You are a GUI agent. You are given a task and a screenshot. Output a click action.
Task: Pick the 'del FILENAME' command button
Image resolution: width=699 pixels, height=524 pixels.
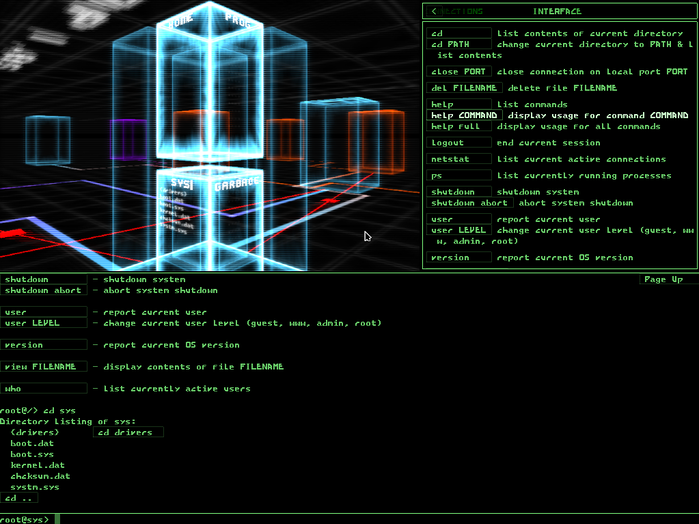(464, 88)
